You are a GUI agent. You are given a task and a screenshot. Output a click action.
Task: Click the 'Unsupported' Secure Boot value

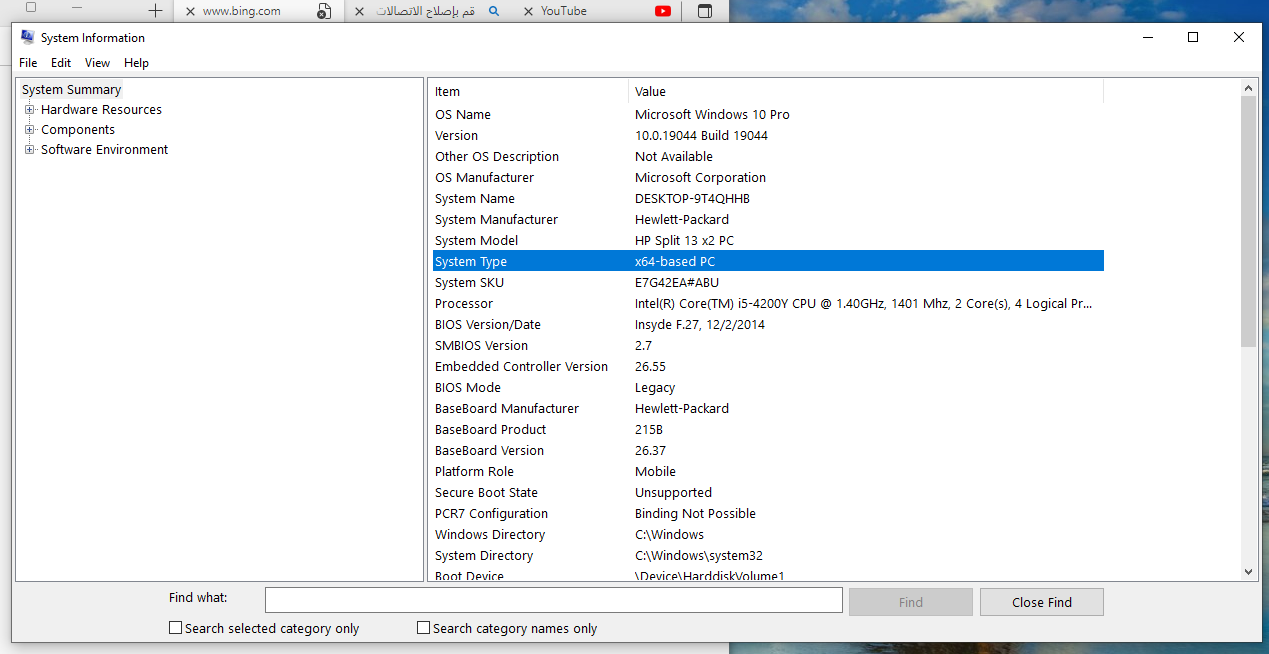pyautogui.click(x=673, y=493)
